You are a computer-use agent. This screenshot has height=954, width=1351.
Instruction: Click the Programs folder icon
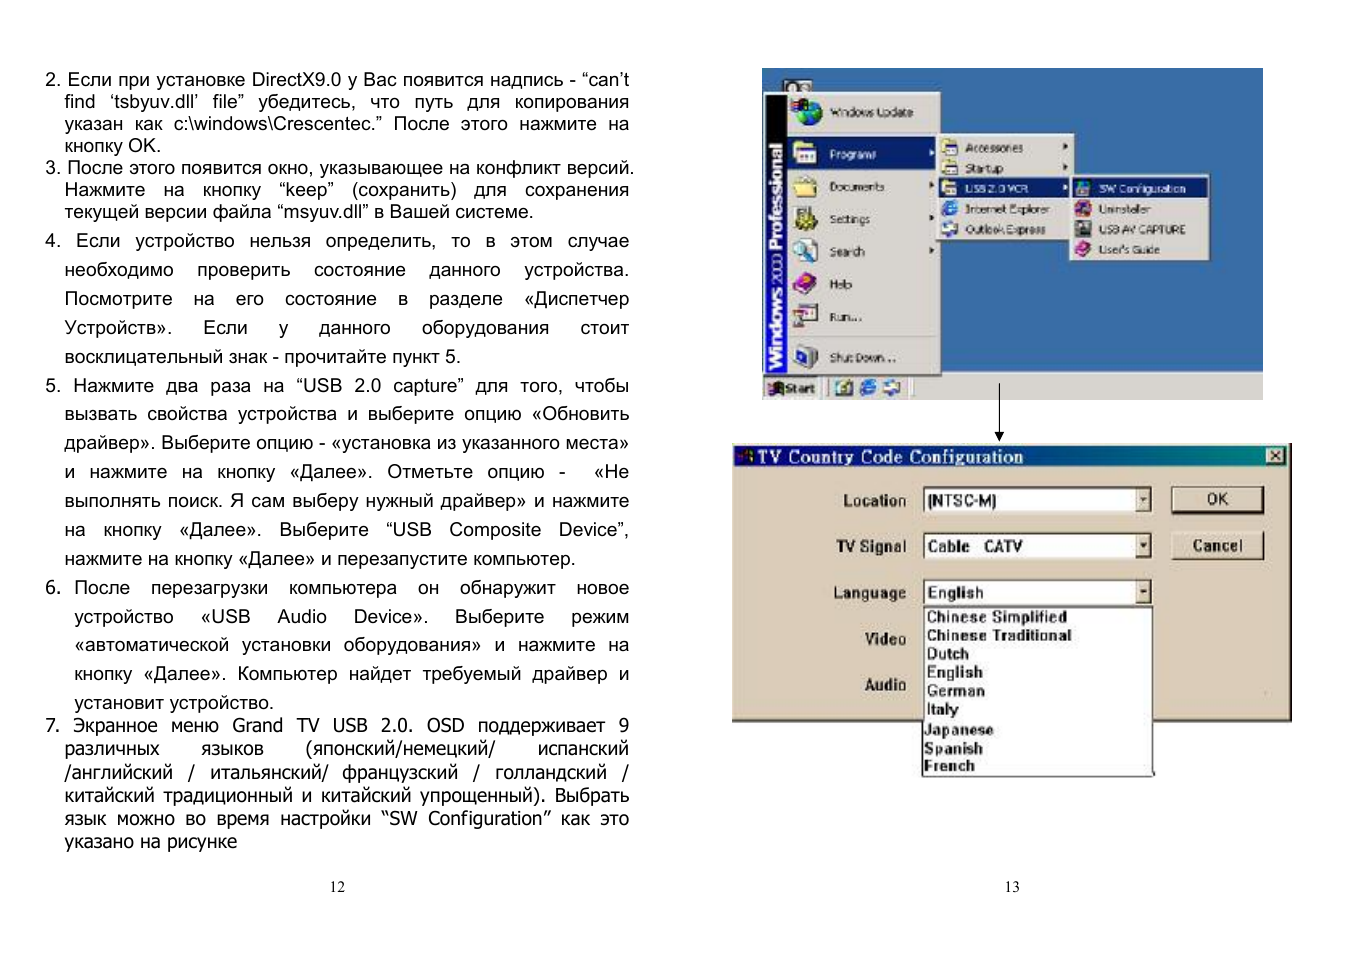click(x=805, y=153)
